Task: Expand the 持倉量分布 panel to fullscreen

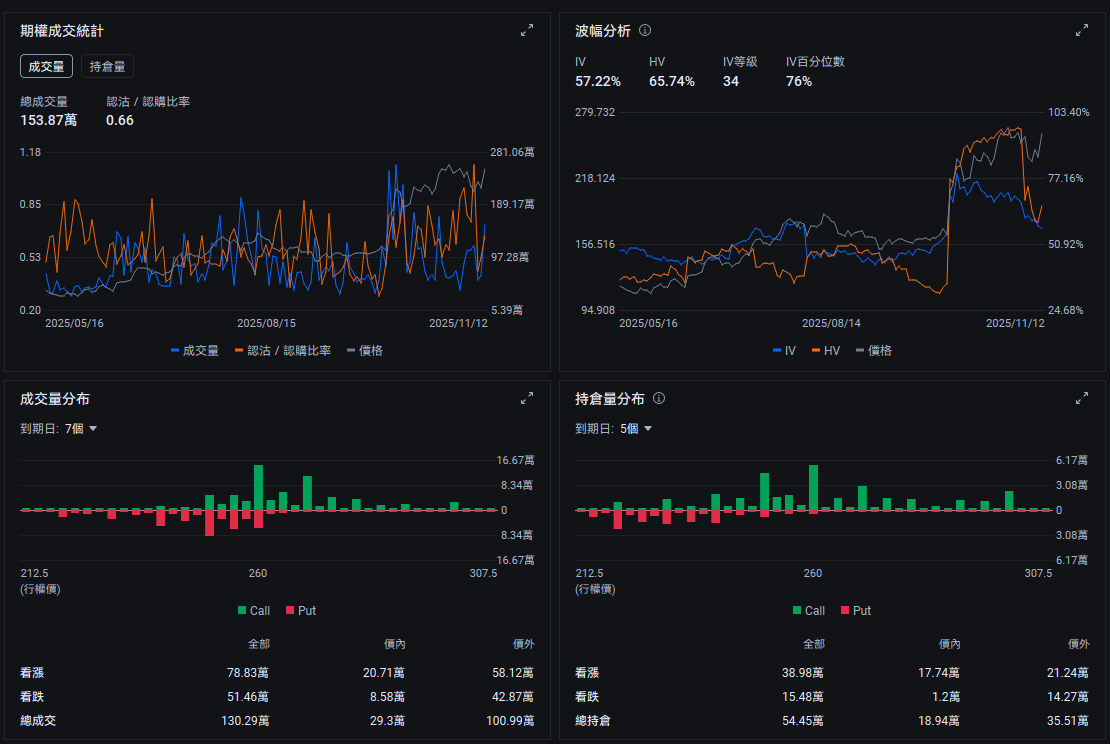Action: (x=1082, y=399)
